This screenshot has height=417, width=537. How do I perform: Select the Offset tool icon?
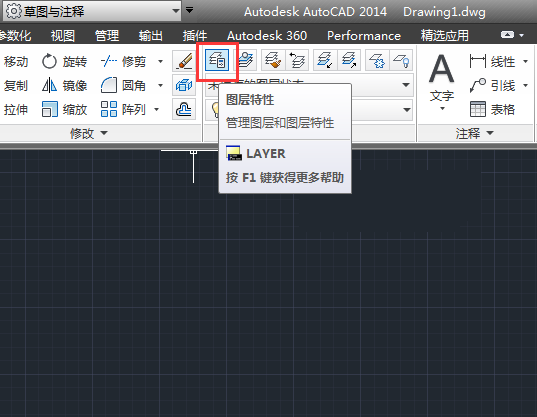pyautogui.click(x=184, y=109)
